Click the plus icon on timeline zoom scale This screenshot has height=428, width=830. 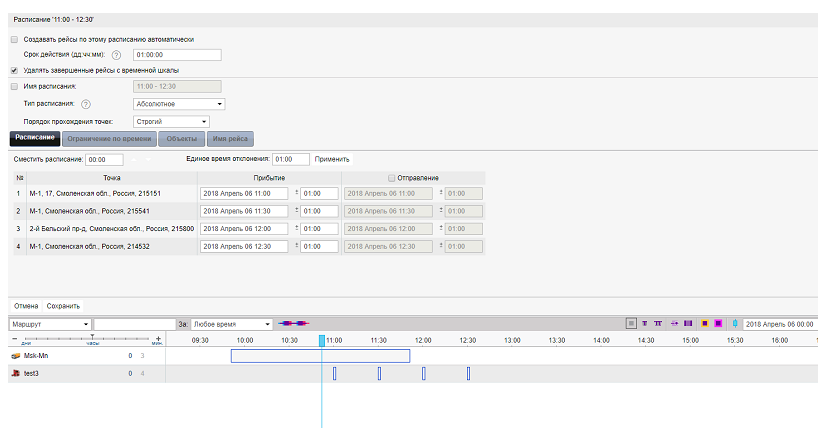point(158,339)
